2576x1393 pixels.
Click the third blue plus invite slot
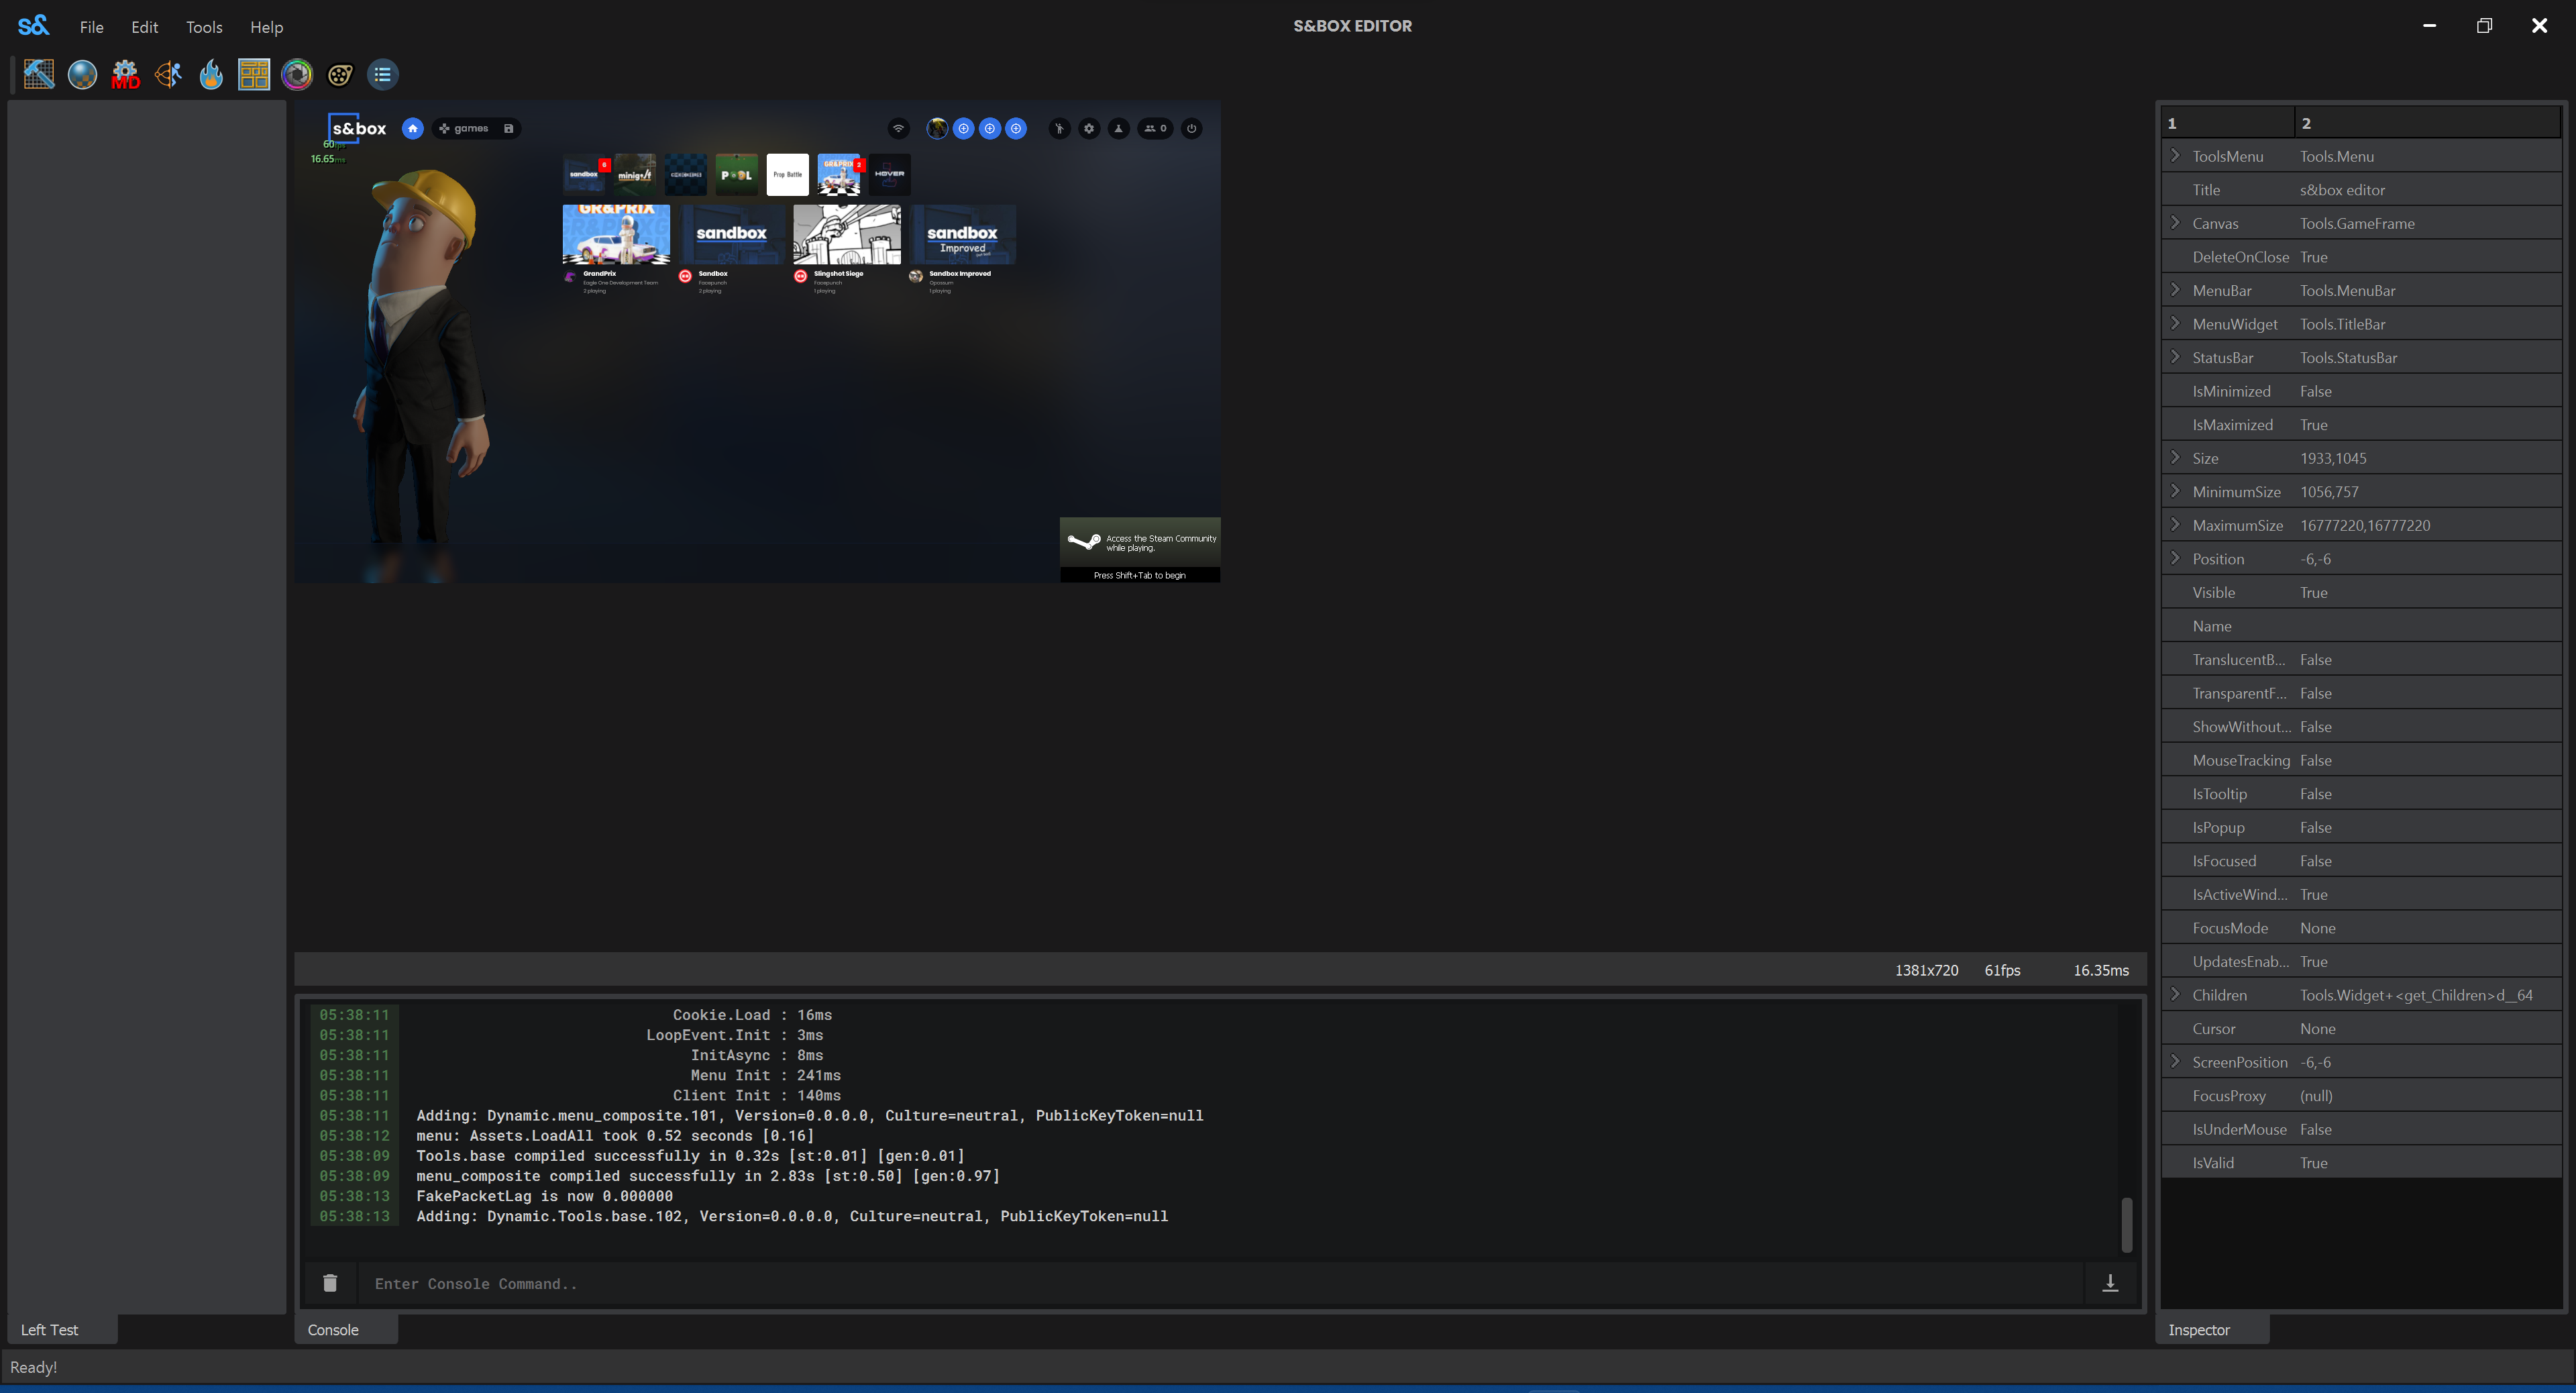1016,128
